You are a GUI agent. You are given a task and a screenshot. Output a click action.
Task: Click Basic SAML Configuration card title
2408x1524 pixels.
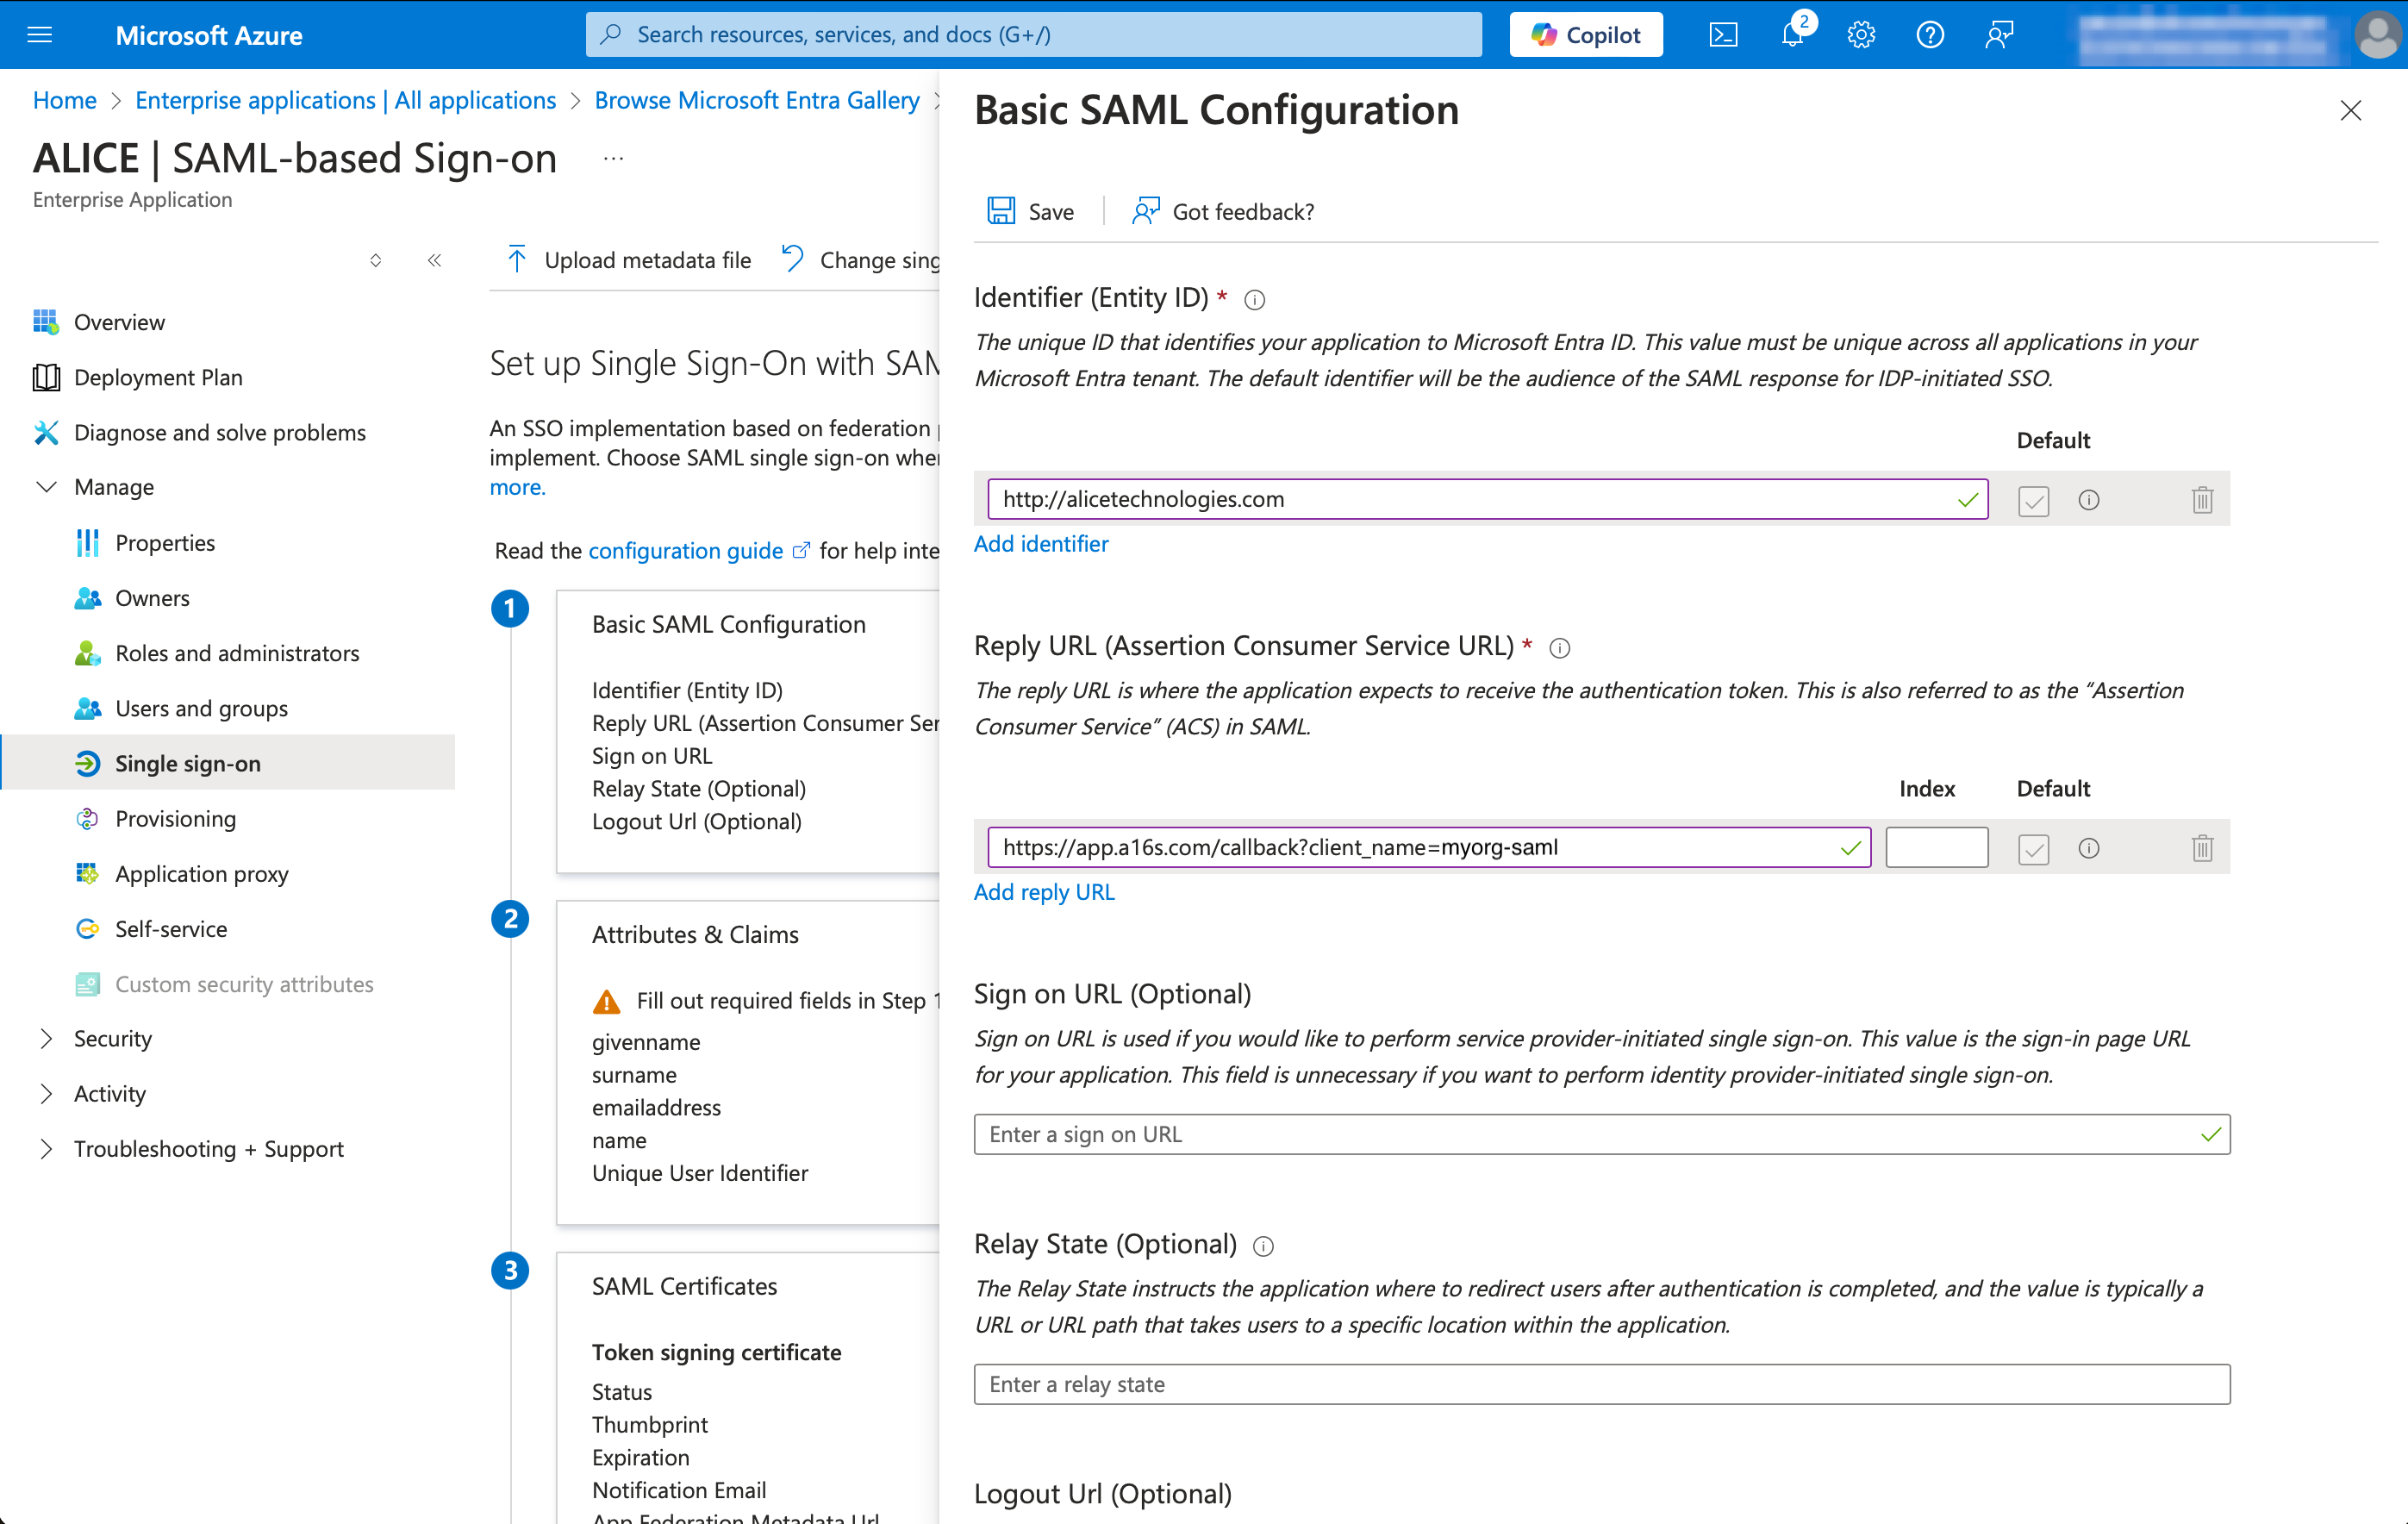(x=729, y=624)
